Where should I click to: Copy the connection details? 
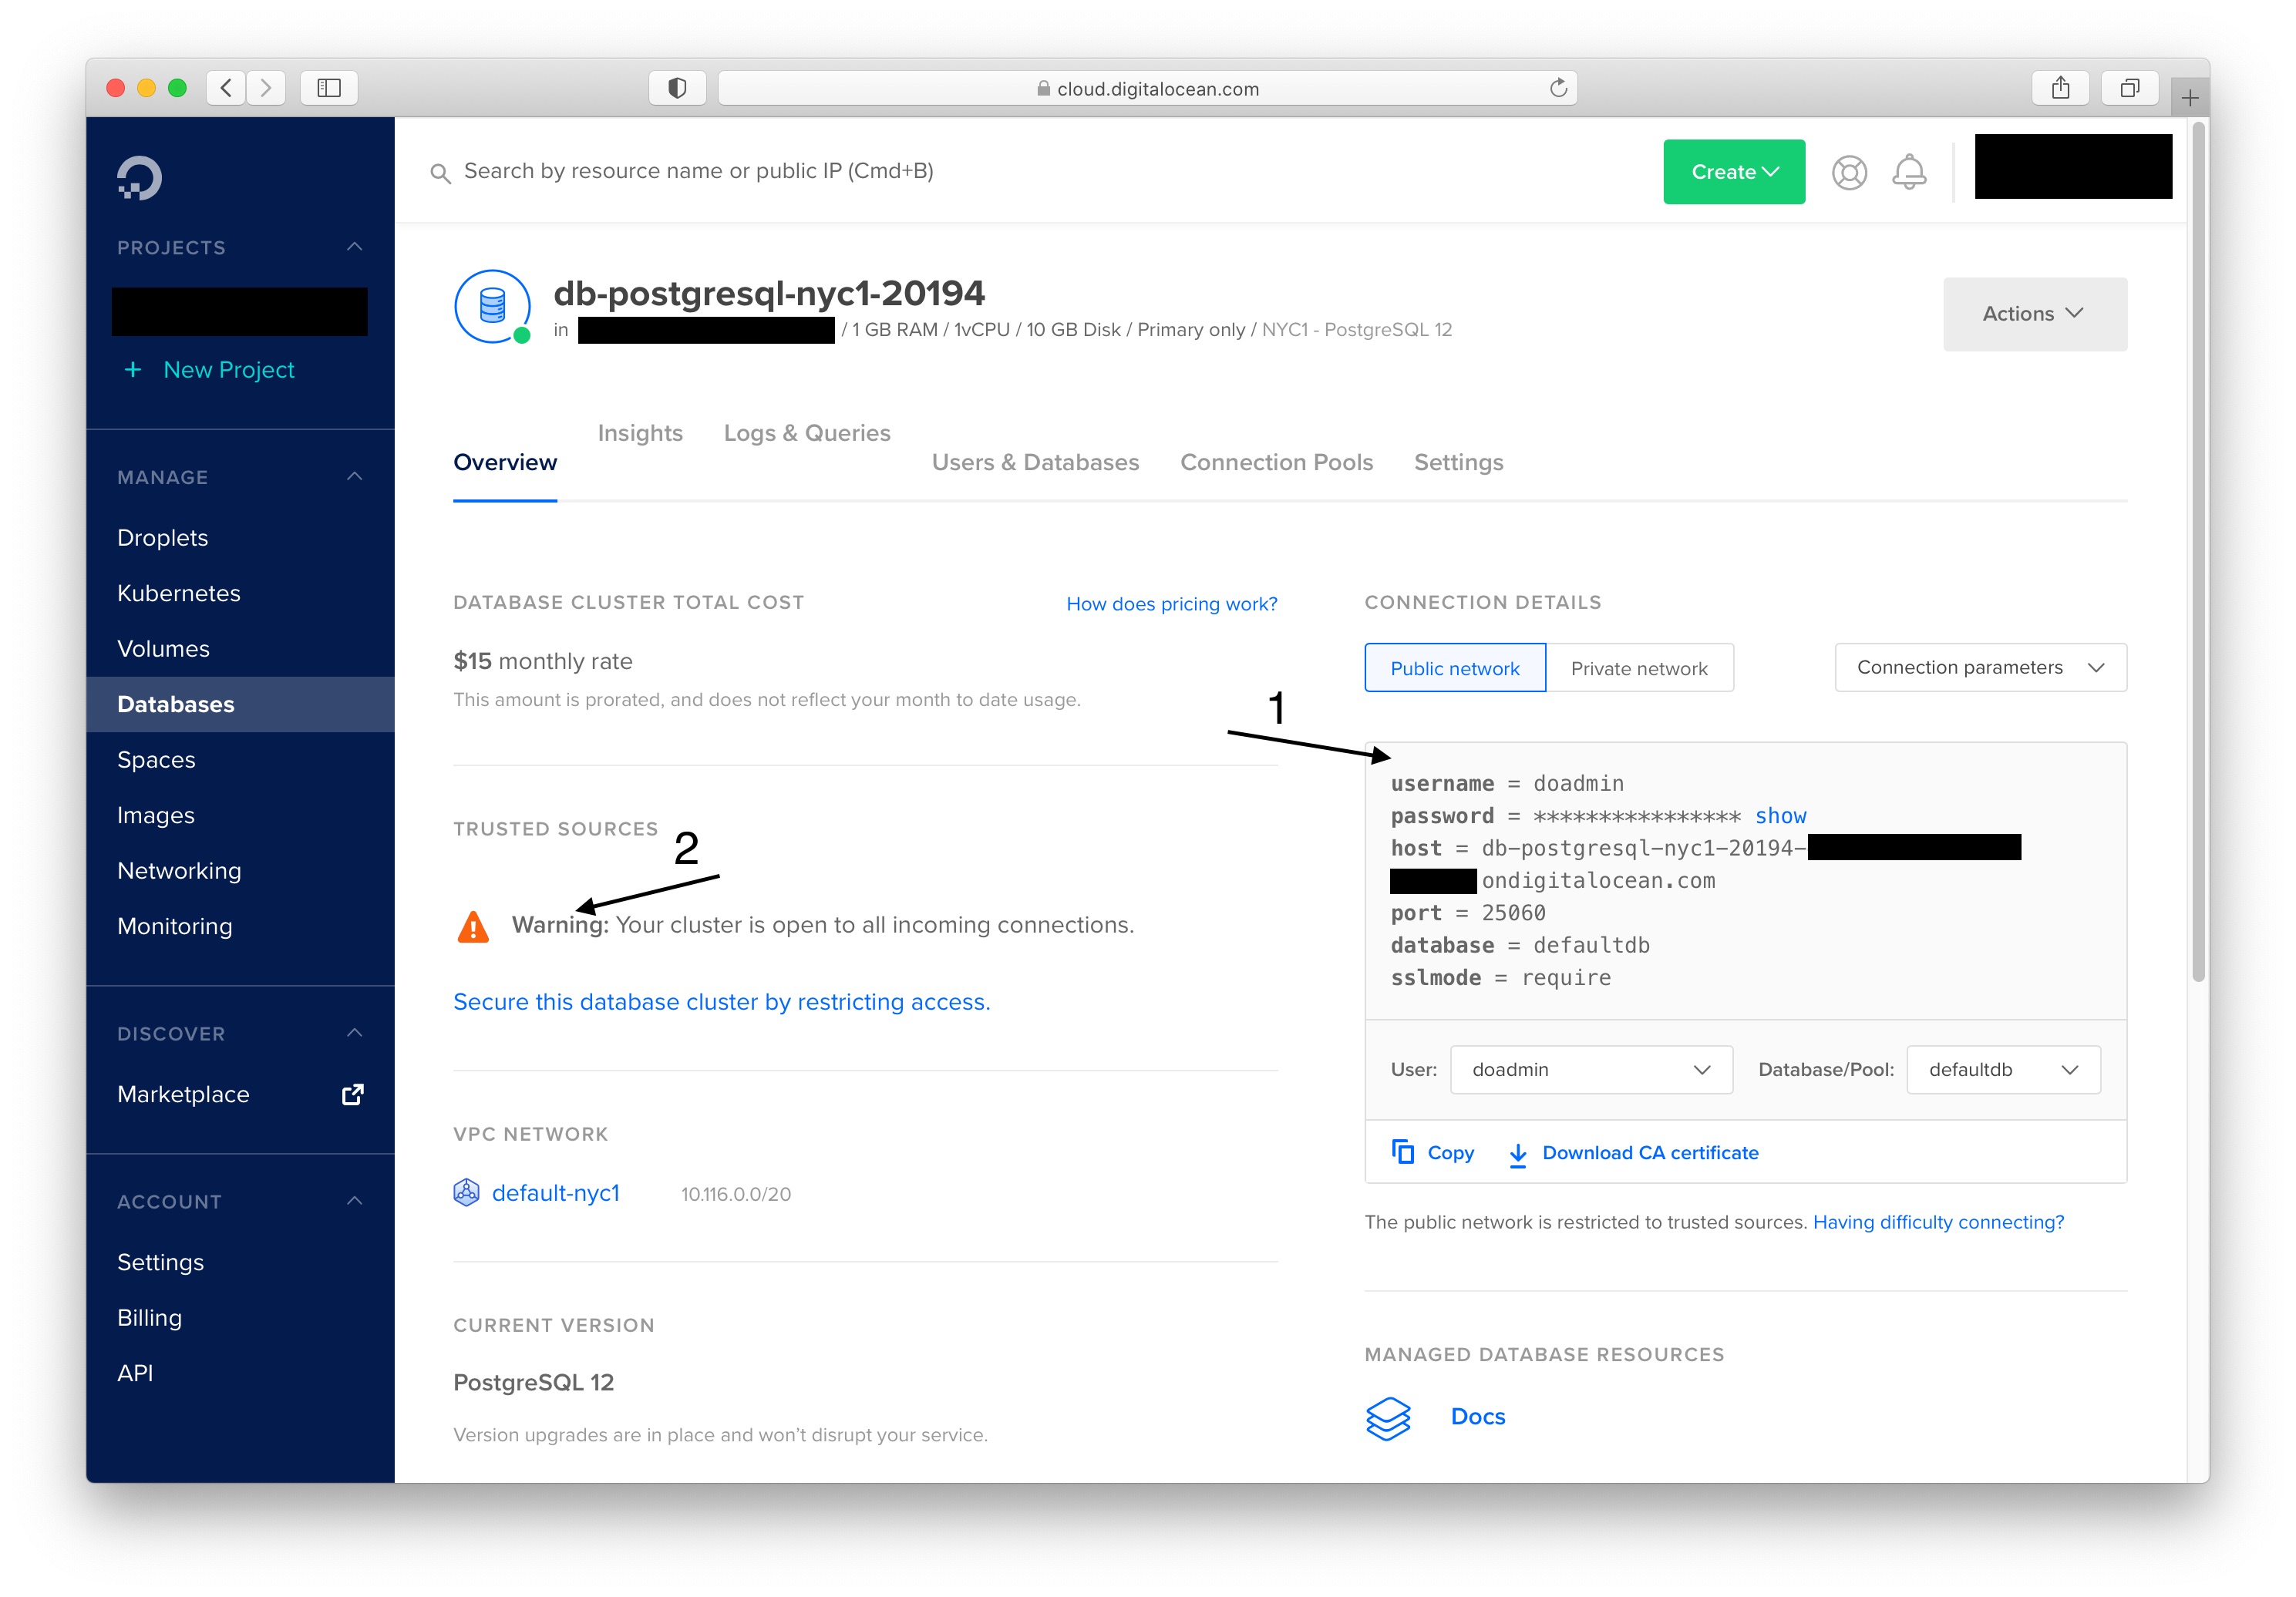(x=1432, y=1152)
